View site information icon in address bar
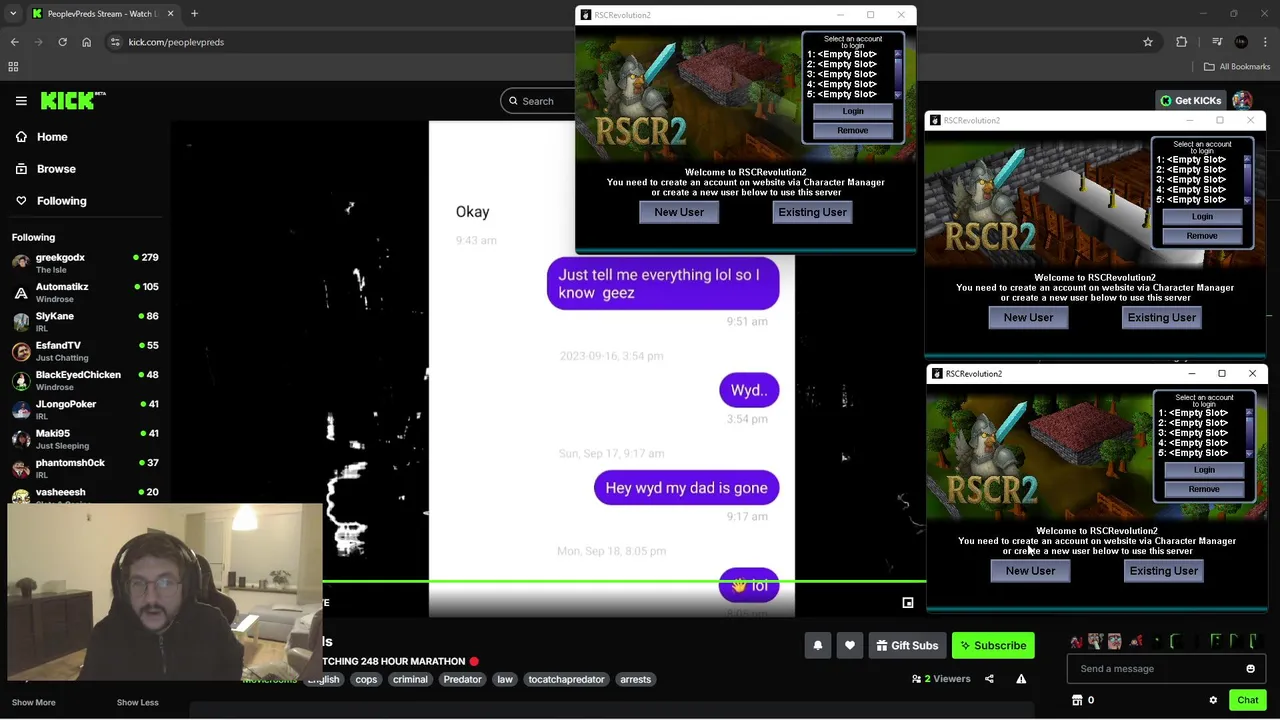This screenshot has height=720, width=1280. click(115, 42)
